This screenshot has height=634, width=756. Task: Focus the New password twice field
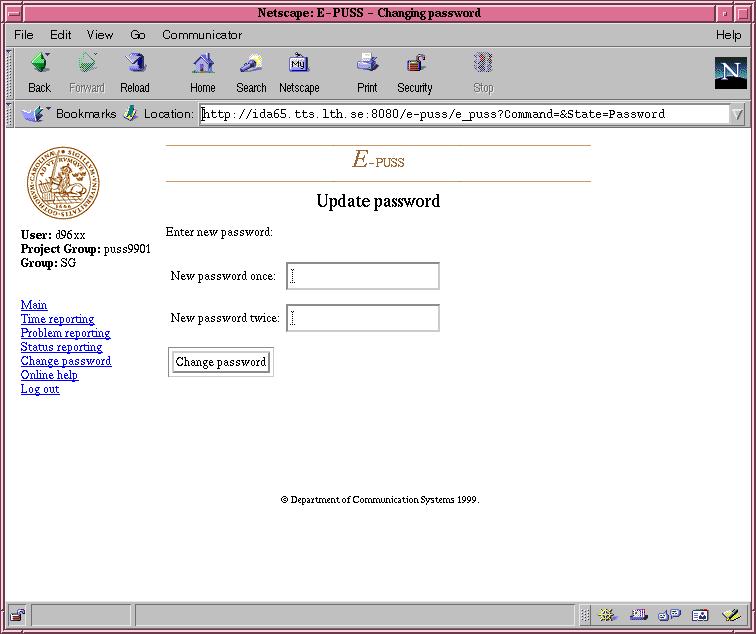click(x=363, y=318)
